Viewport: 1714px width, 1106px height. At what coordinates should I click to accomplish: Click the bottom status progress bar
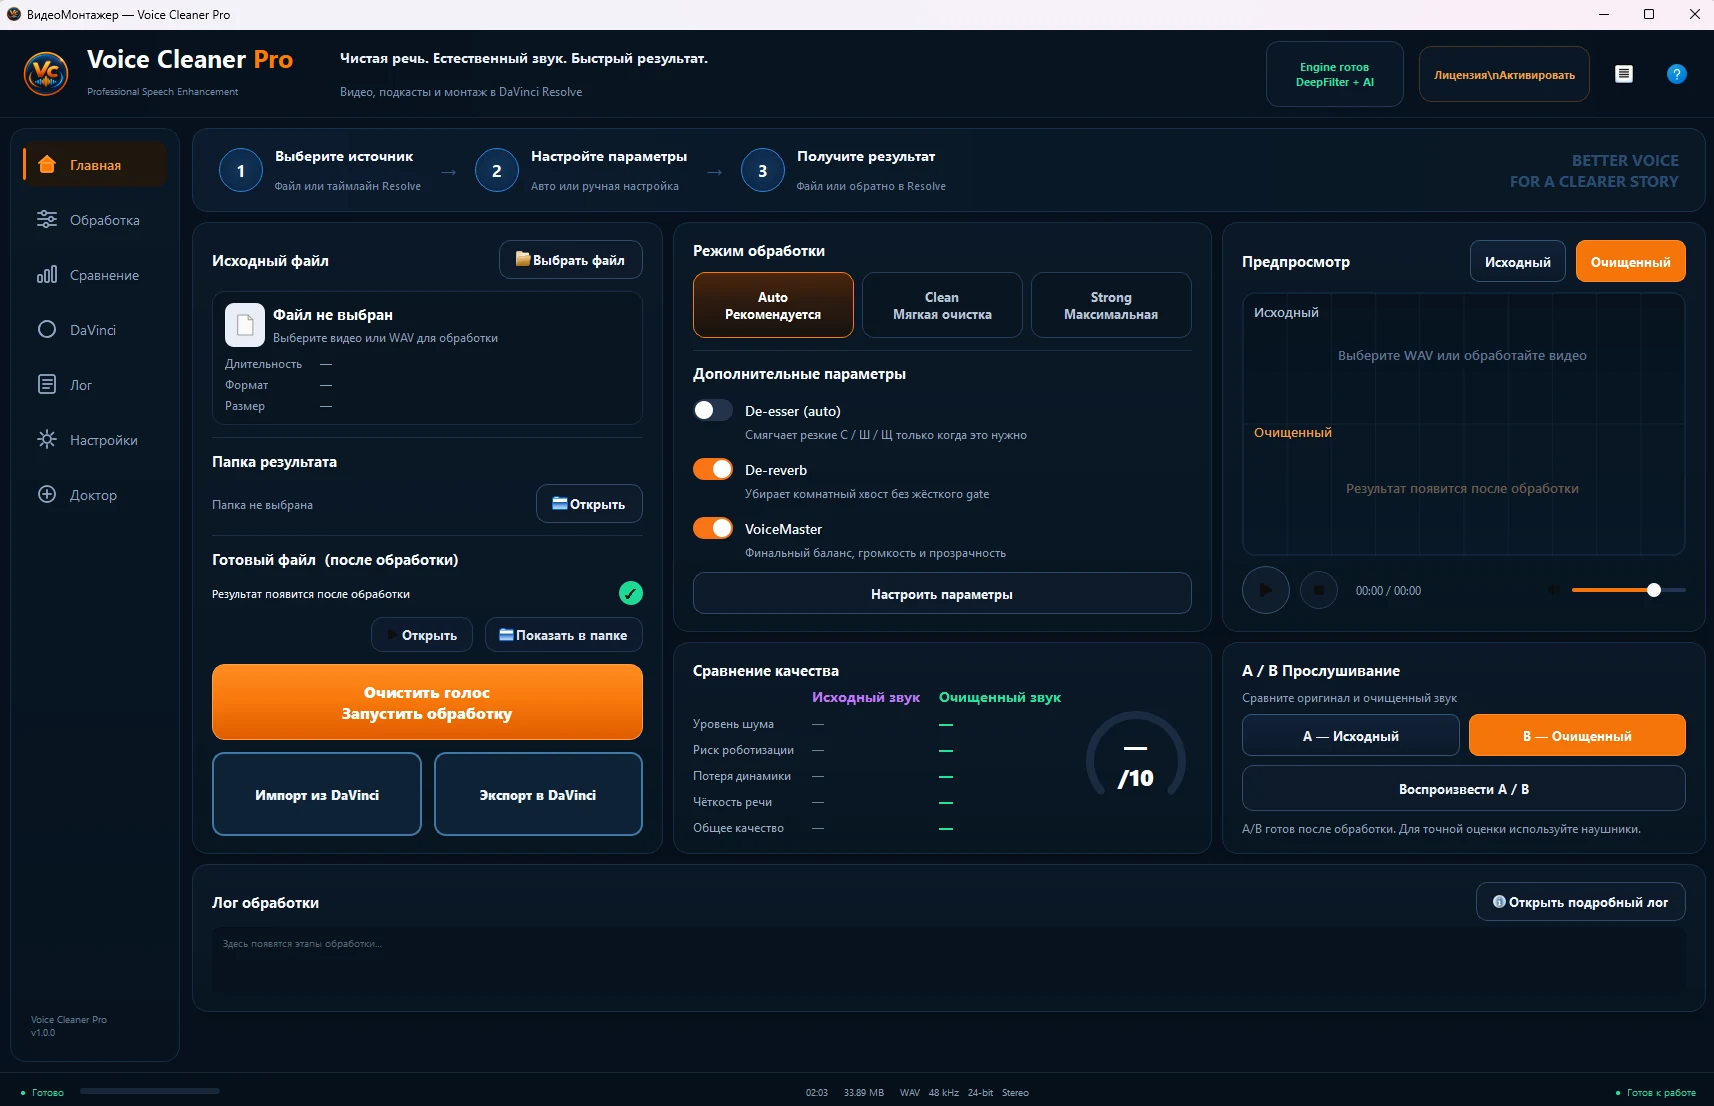(150, 1092)
